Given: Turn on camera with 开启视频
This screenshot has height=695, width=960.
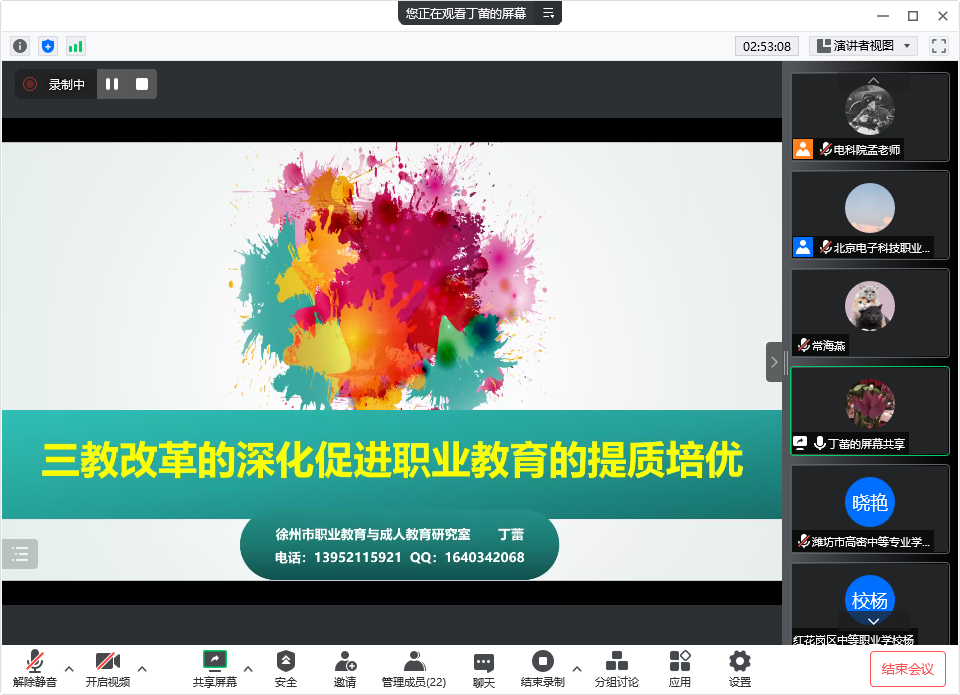Looking at the screenshot, I should (107, 668).
